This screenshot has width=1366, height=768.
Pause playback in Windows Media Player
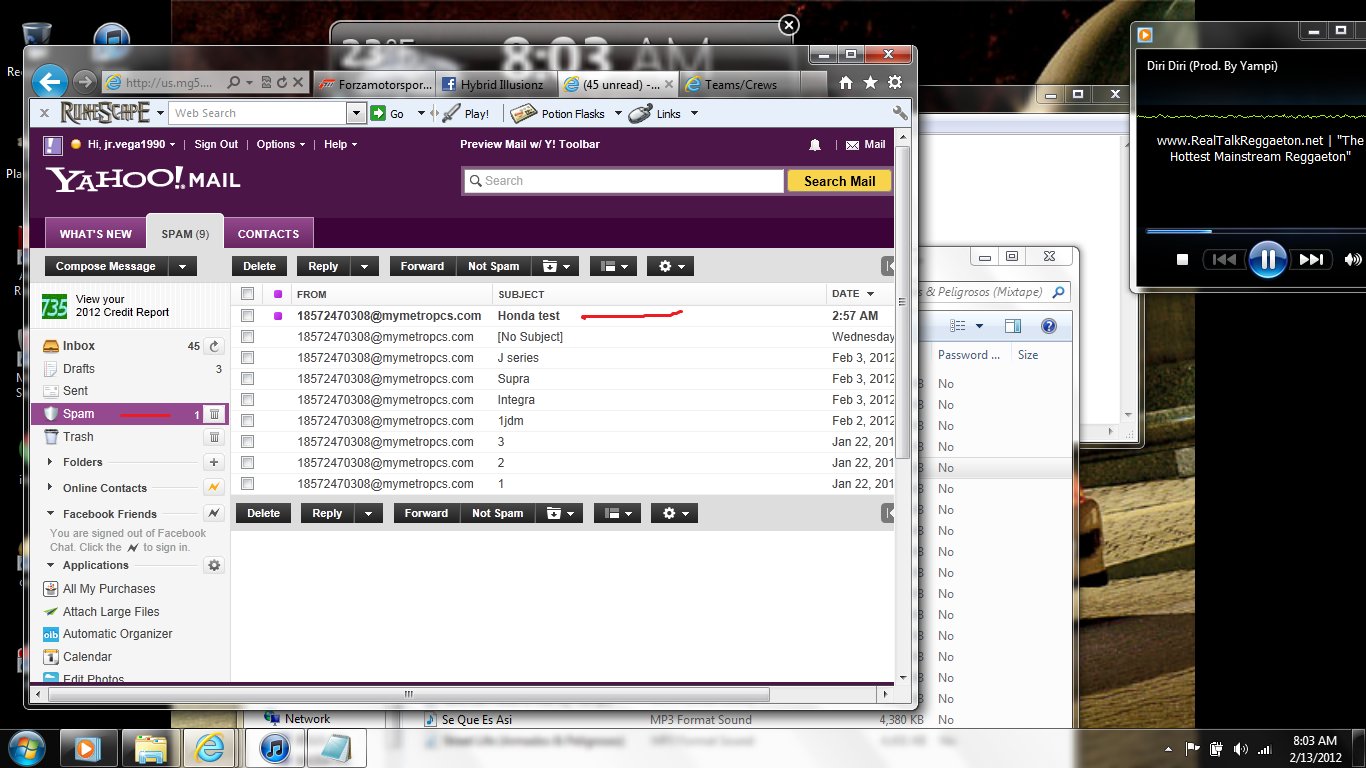pyautogui.click(x=1267, y=260)
